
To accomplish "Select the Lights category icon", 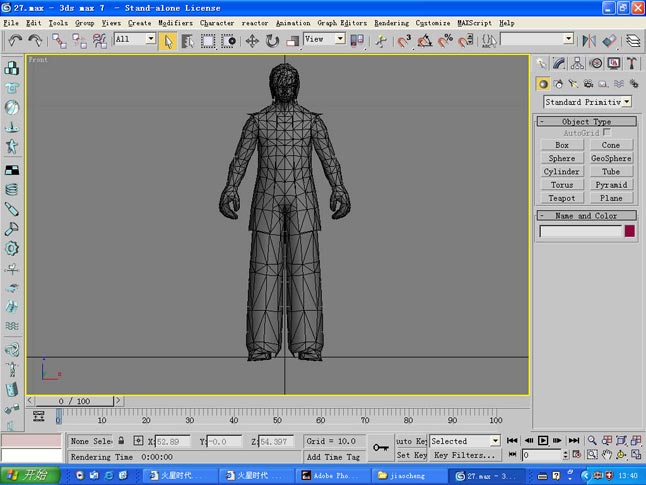I will [573, 84].
